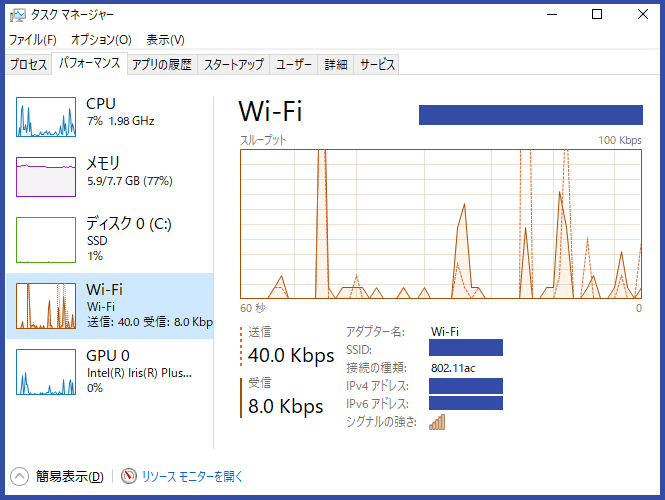
Task: Switch to the サービス tab
Action: point(377,64)
